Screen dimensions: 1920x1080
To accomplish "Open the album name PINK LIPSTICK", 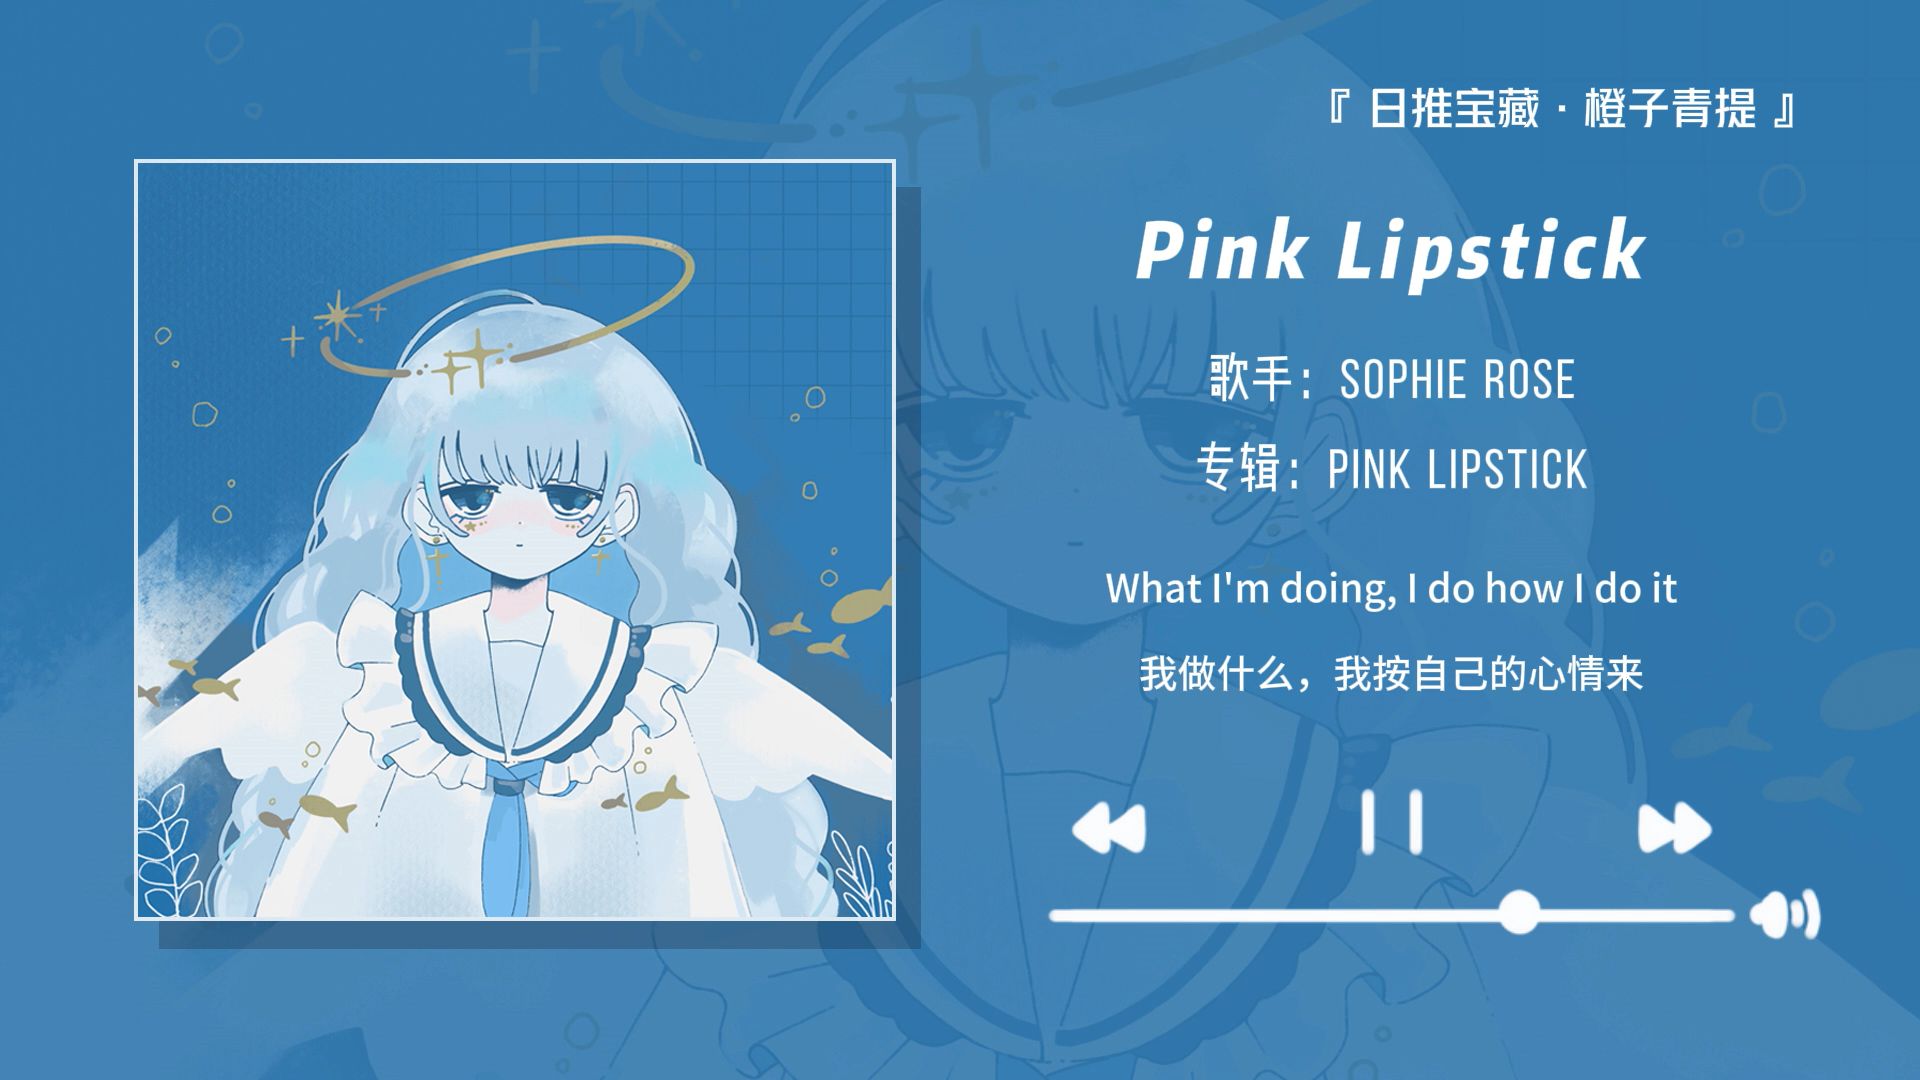I will pos(1457,469).
